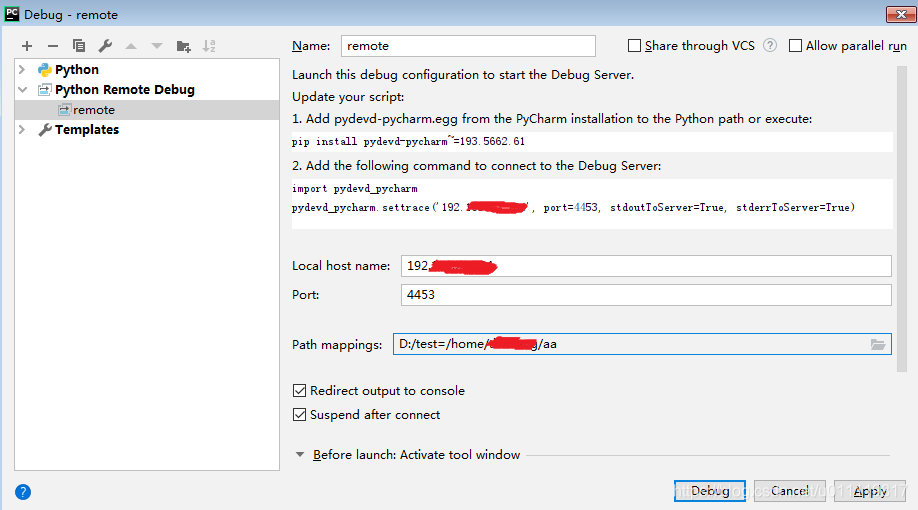Viewport: 918px width, 510px height.
Task: Click the right-side vertical scrollbar
Action: (902, 218)
